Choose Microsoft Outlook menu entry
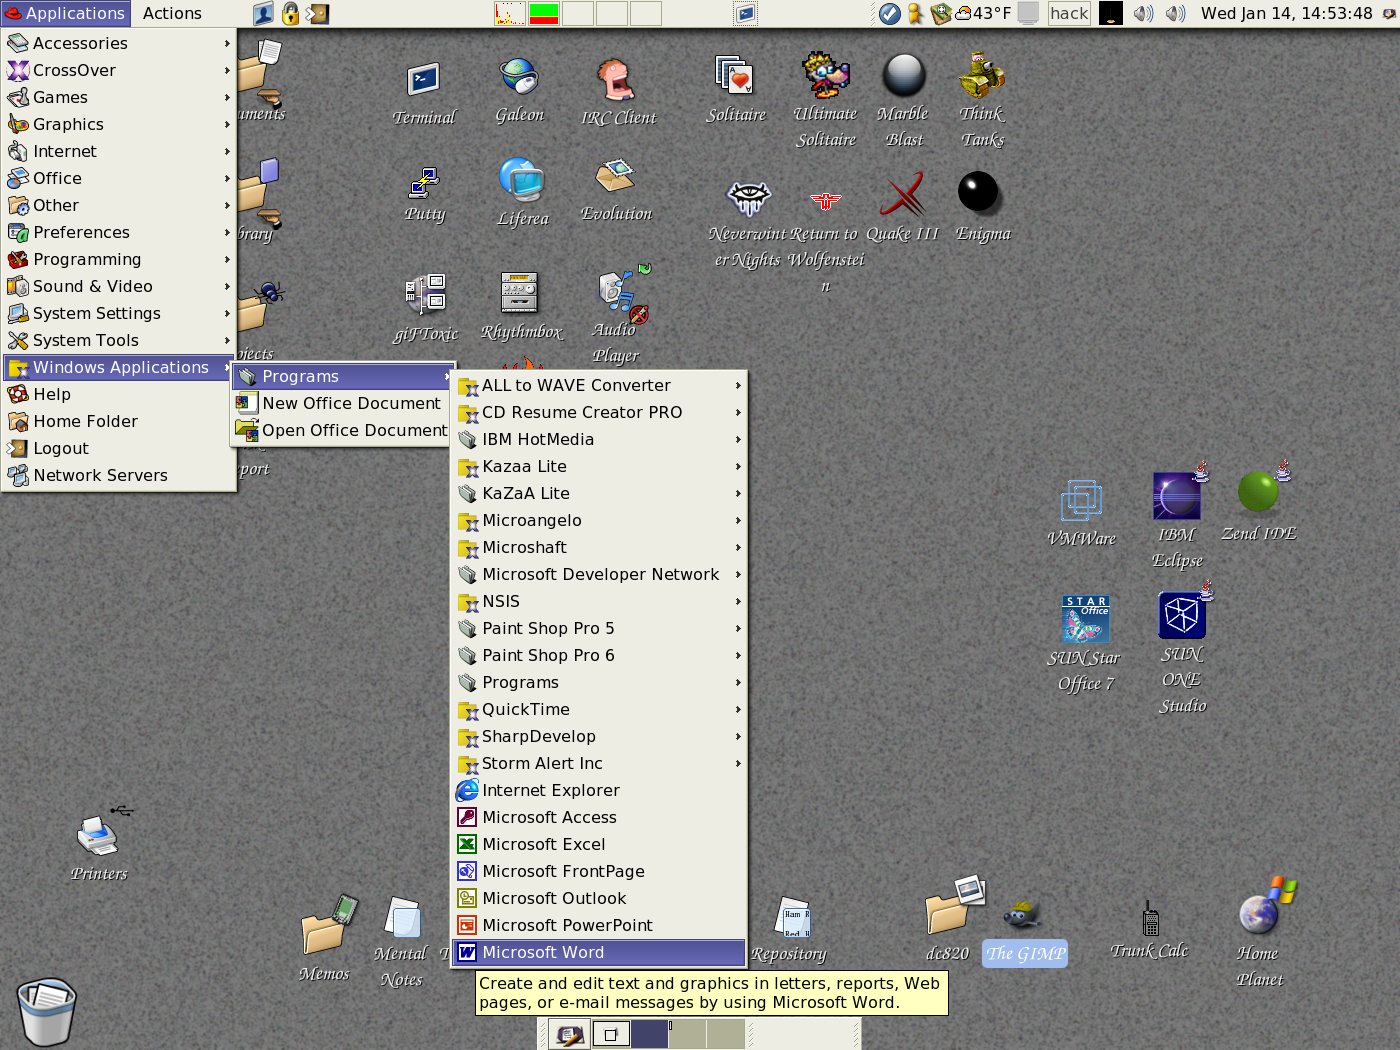This screenshot has height=1050, width=1400. [x=600, y=898]
